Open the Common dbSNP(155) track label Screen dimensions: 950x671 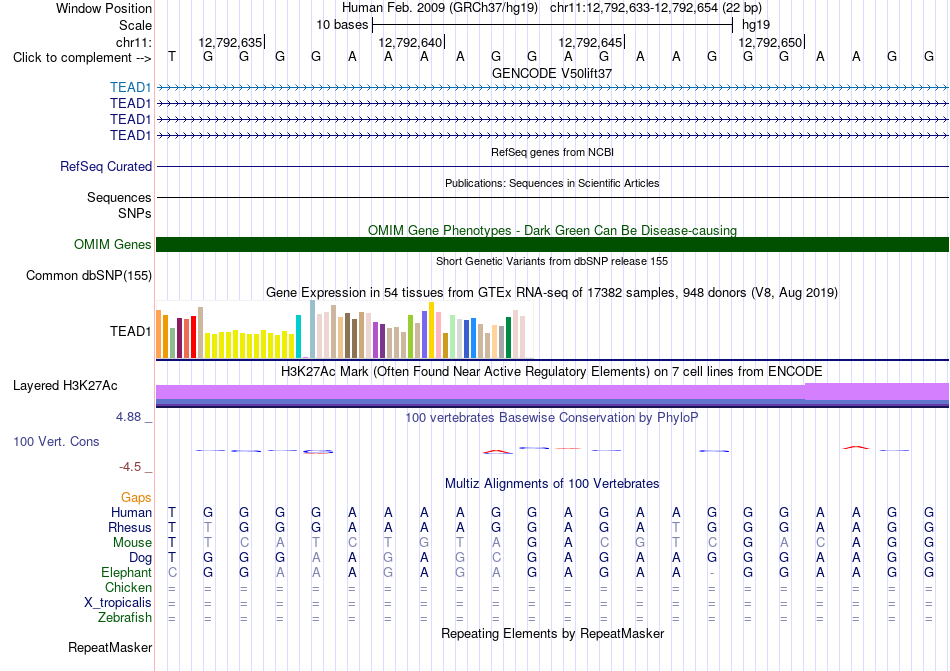point(88,276)
